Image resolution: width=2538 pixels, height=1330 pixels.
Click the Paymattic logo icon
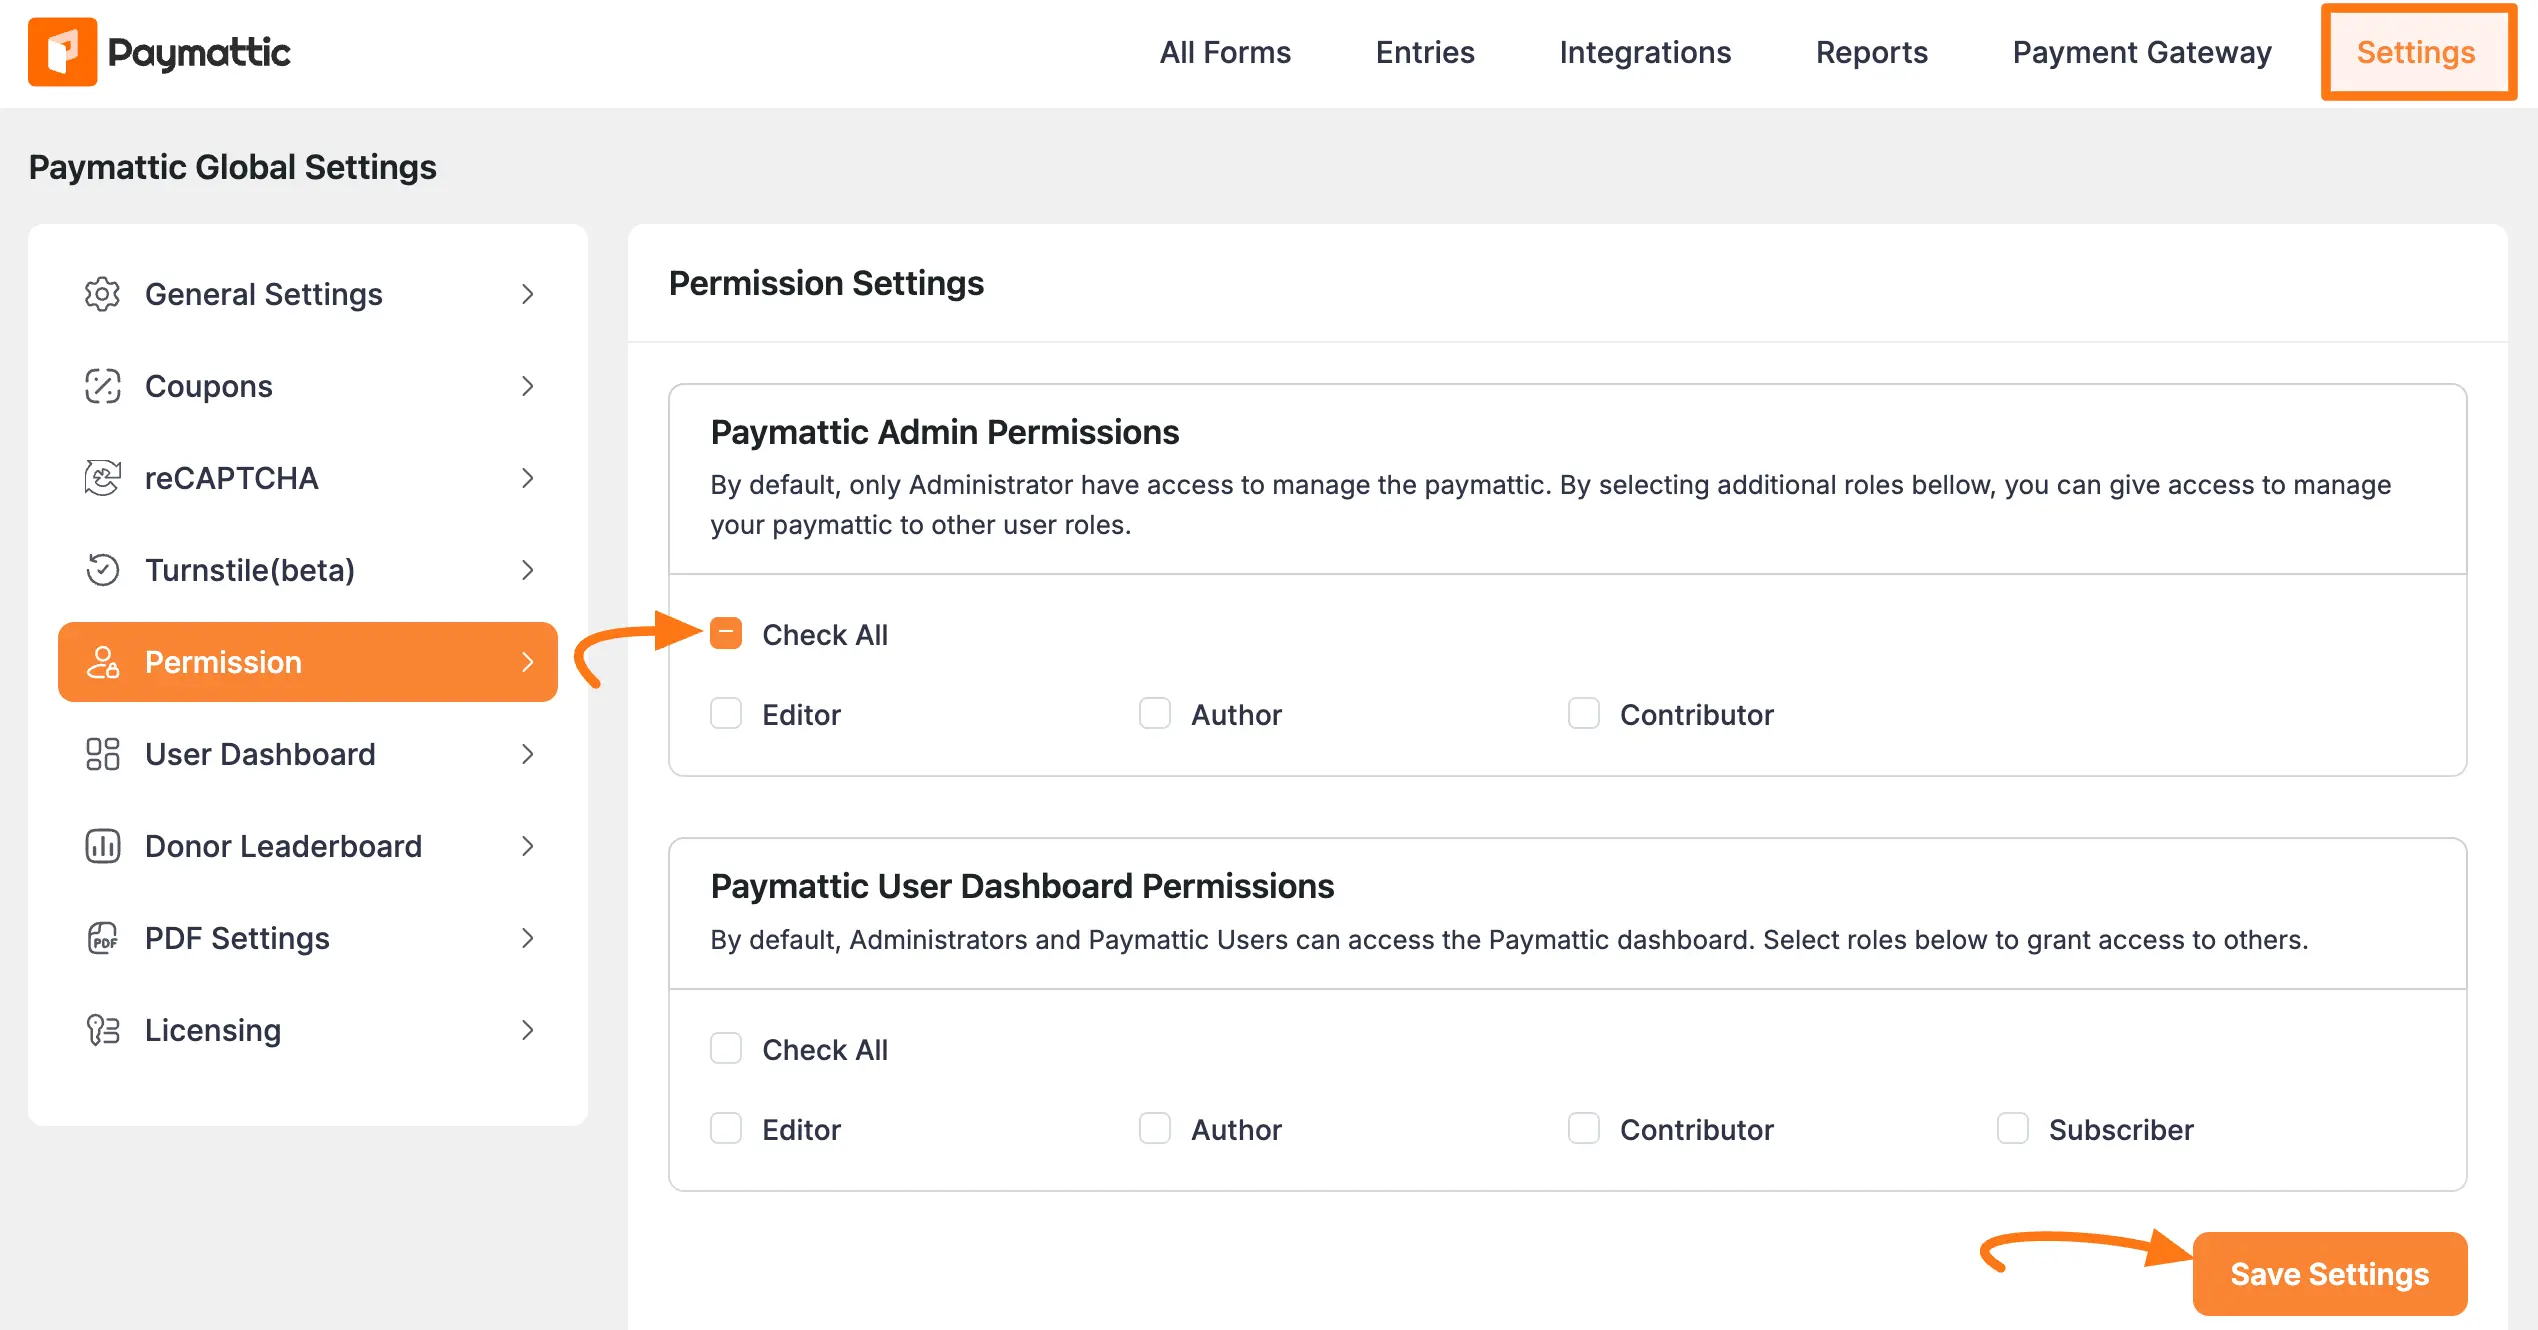[62, 52]
